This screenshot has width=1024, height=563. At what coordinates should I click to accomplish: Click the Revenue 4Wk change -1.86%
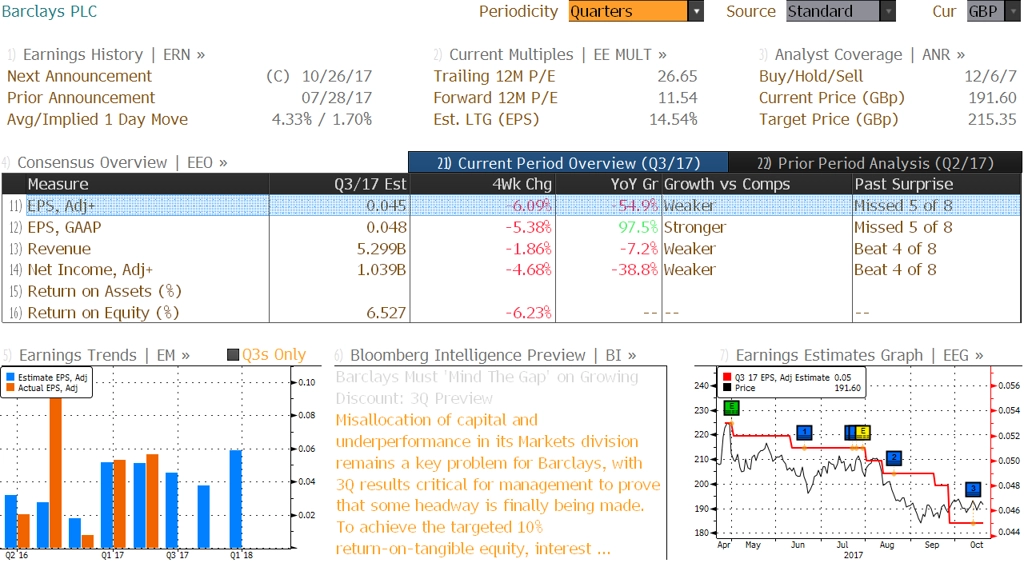pos(528,249)
